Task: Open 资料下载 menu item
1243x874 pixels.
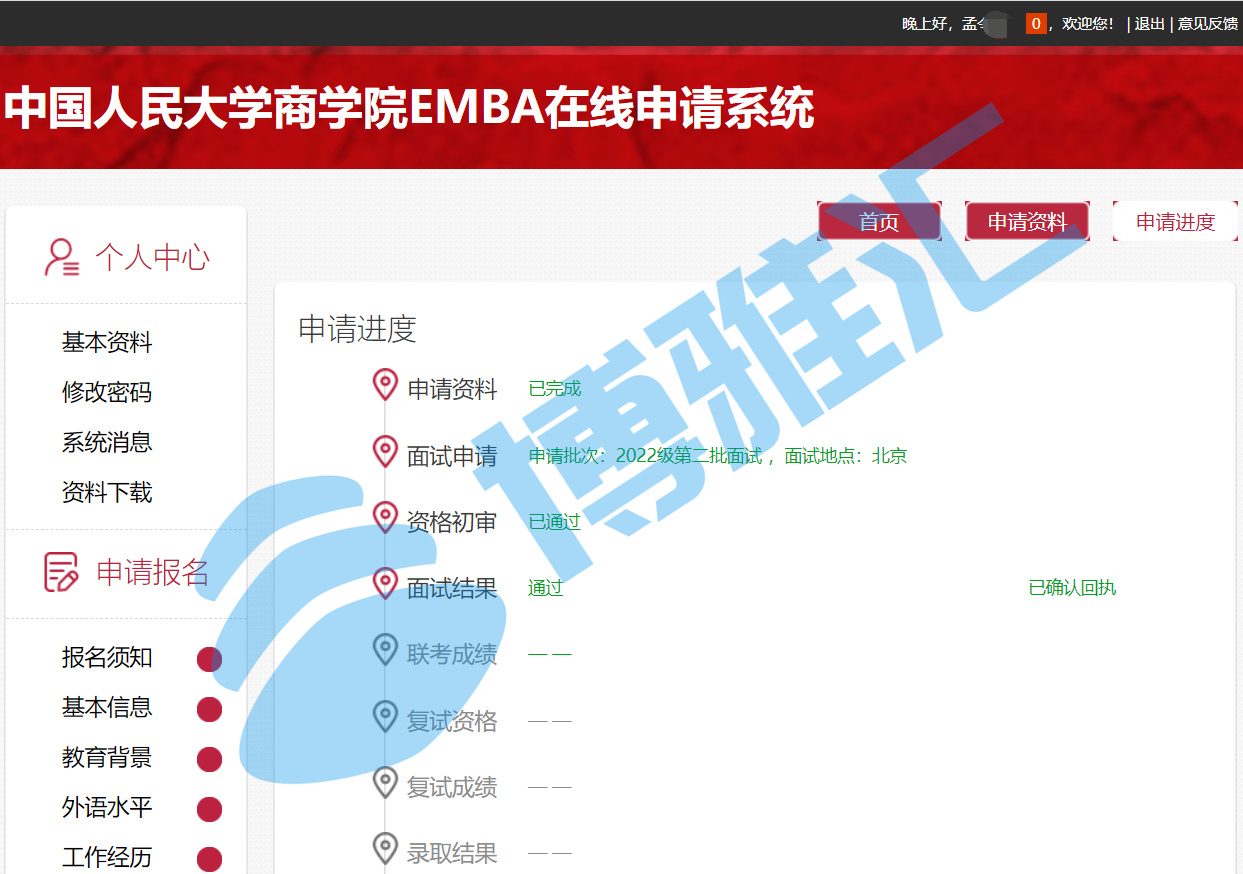Action: click(x=107, y=492)
